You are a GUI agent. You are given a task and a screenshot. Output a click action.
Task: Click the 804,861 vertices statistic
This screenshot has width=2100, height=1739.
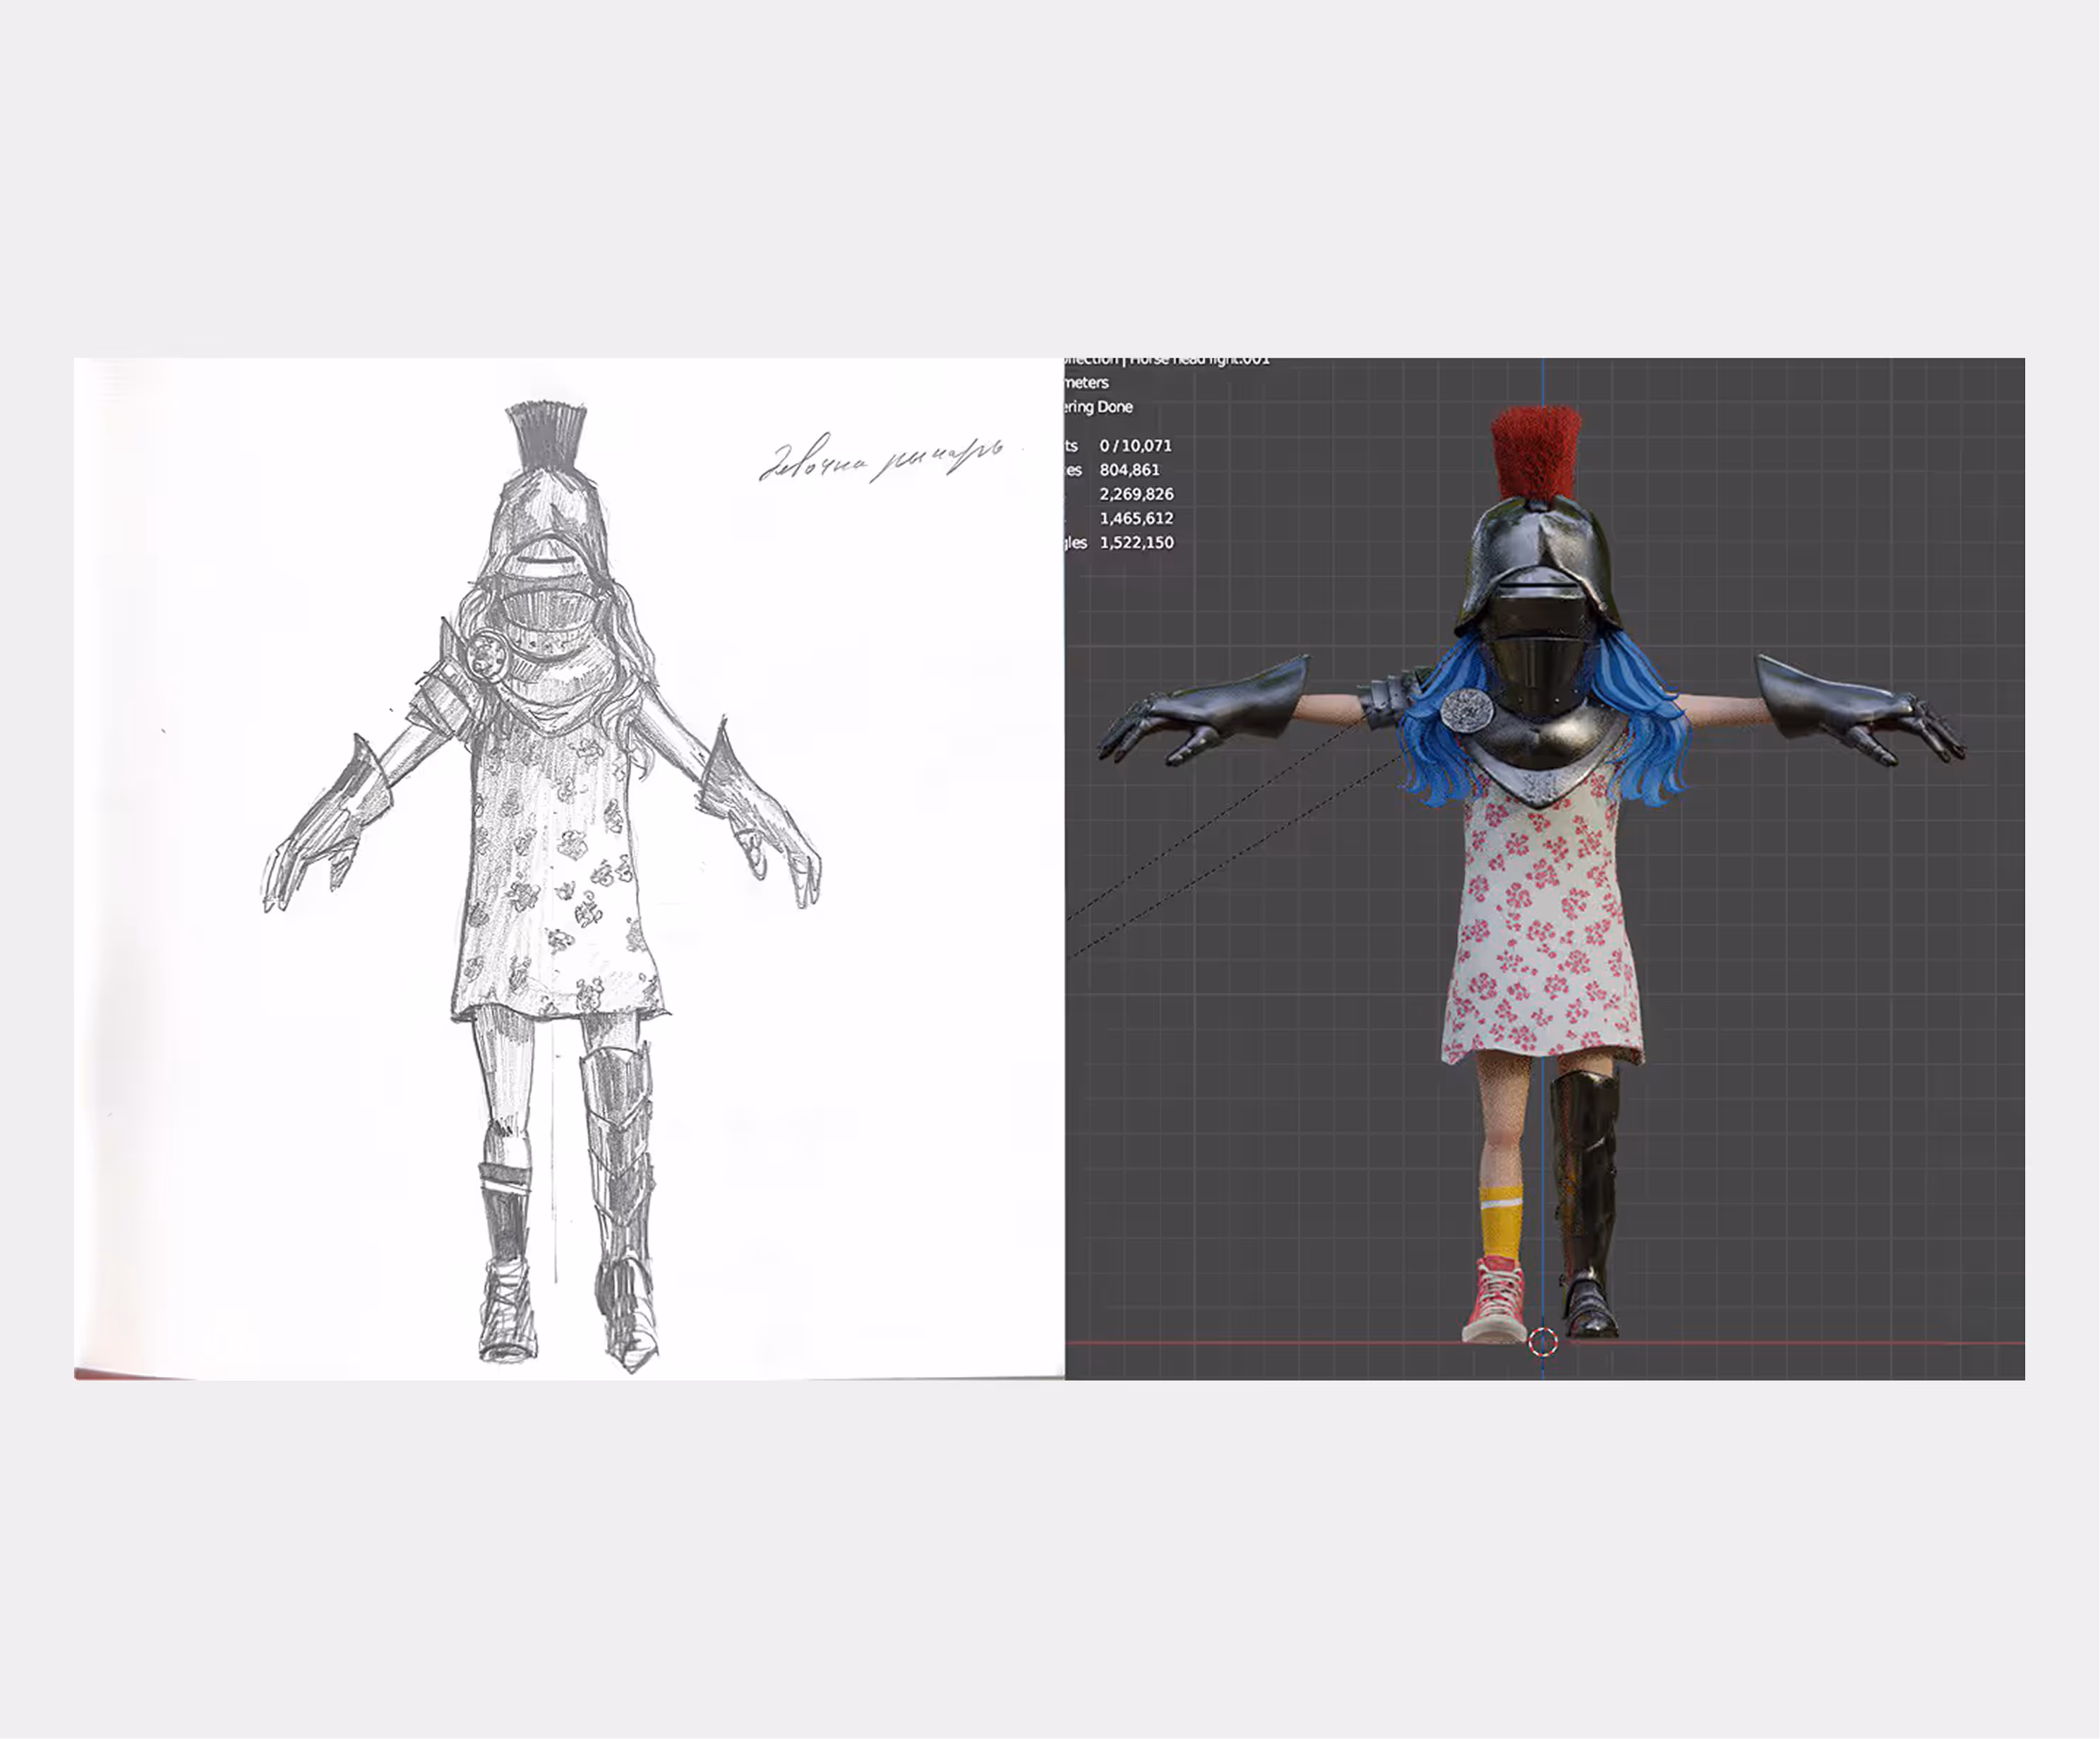1129,470
